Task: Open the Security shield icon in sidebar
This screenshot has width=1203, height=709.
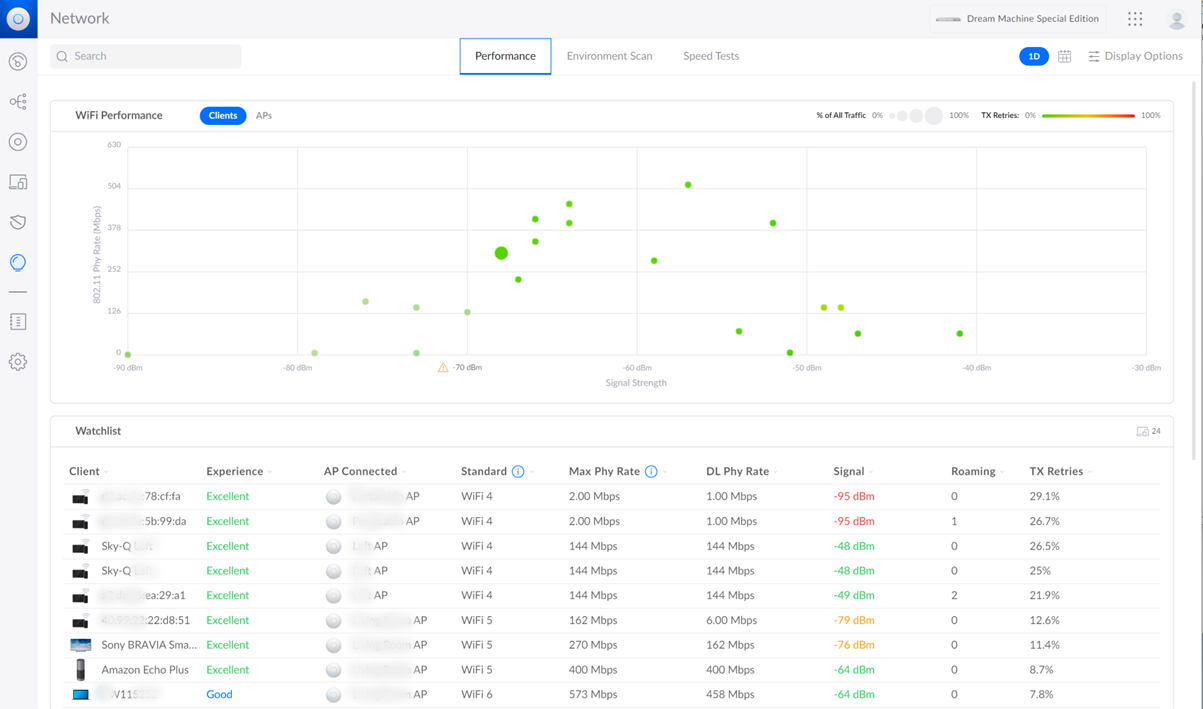Action: click(18, 222)
